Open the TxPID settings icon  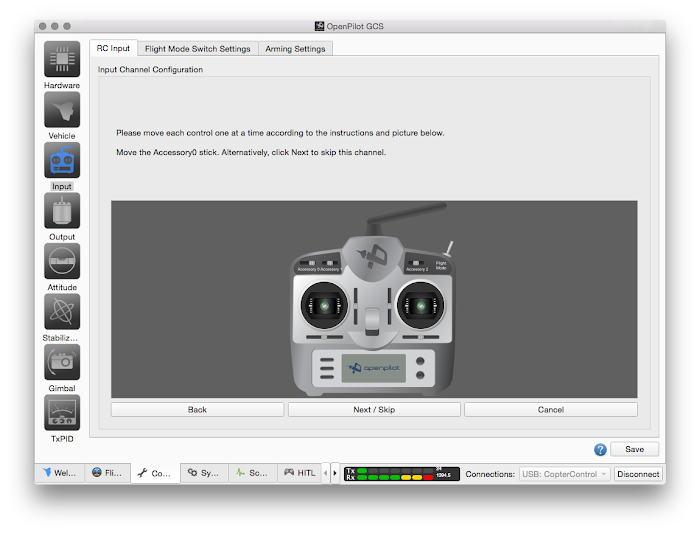pos(62,412)
